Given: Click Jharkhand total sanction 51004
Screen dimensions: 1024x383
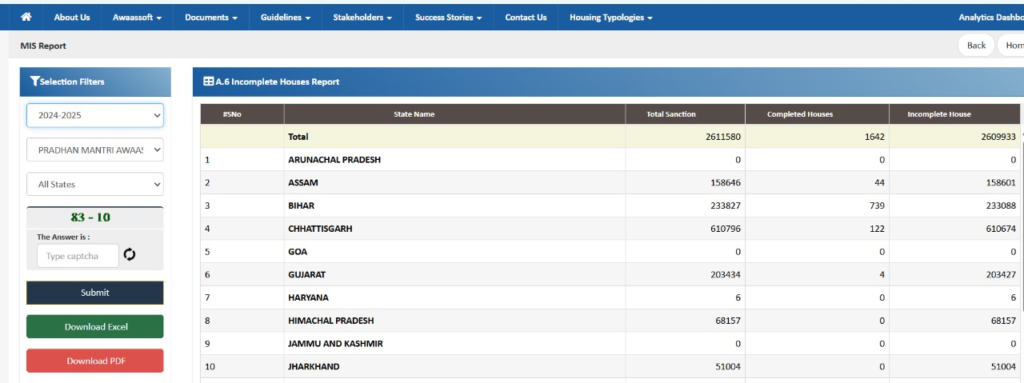Looking at the screenshot, I should point(728,367).
